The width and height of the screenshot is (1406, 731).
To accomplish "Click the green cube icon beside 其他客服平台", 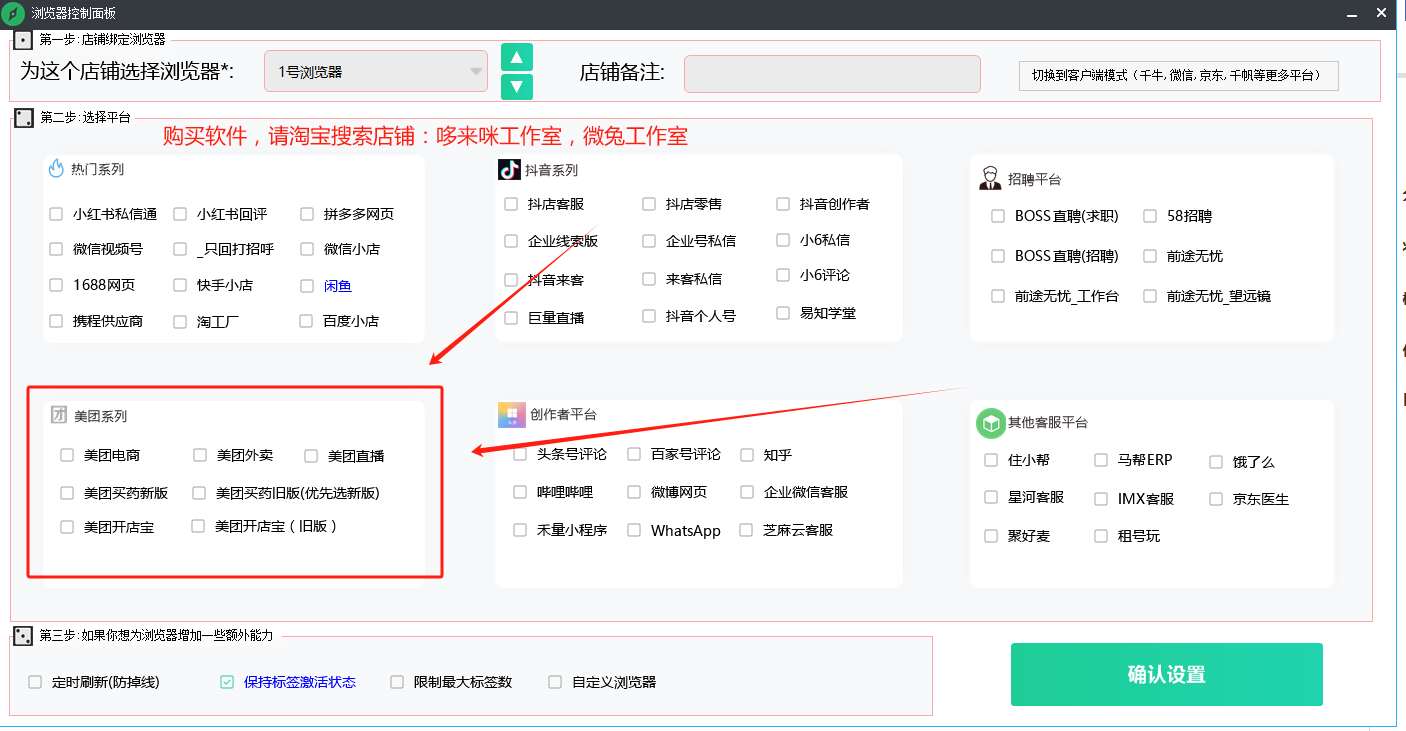I will coord(990,423).
